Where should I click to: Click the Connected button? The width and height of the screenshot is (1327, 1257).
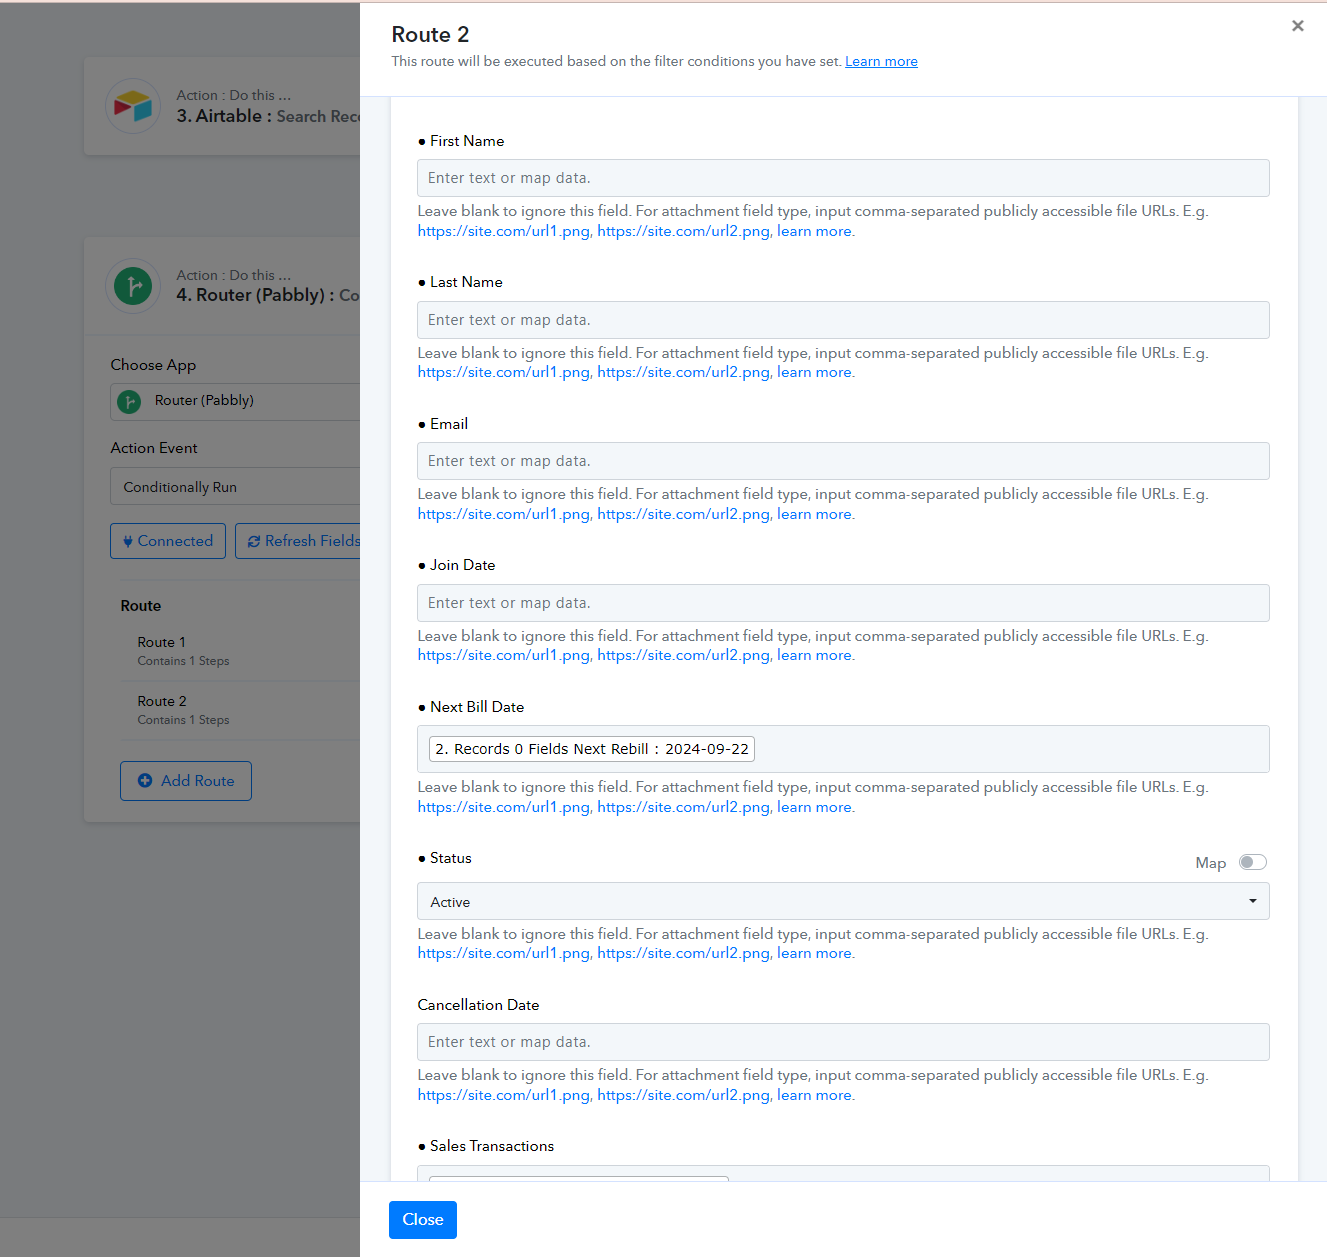[x=168, y=541]
